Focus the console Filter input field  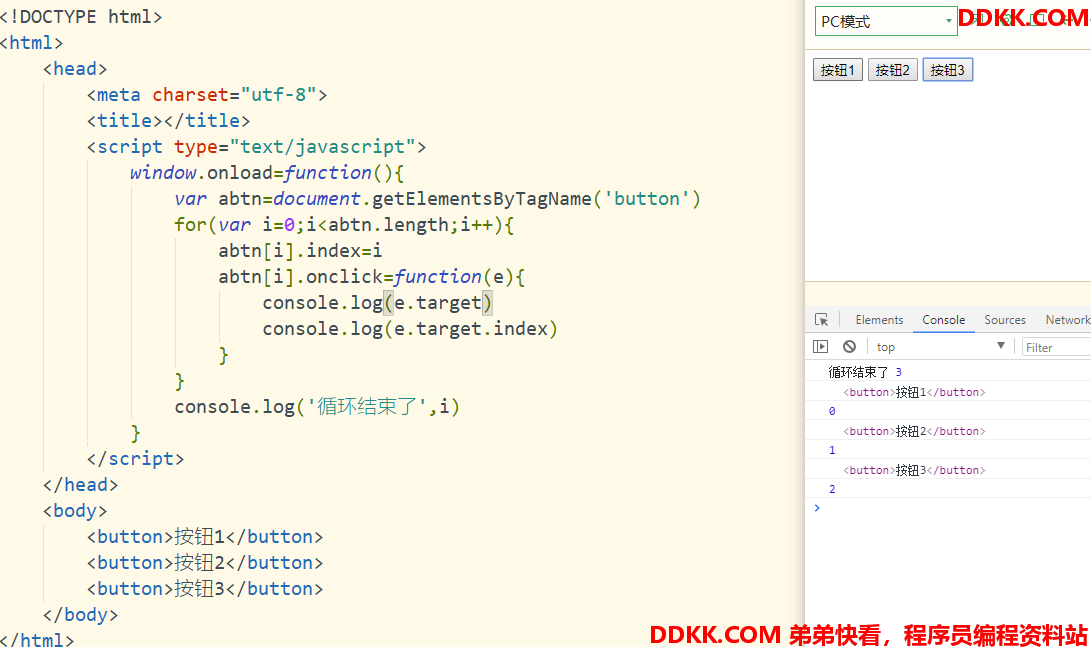click(1057, 347)
